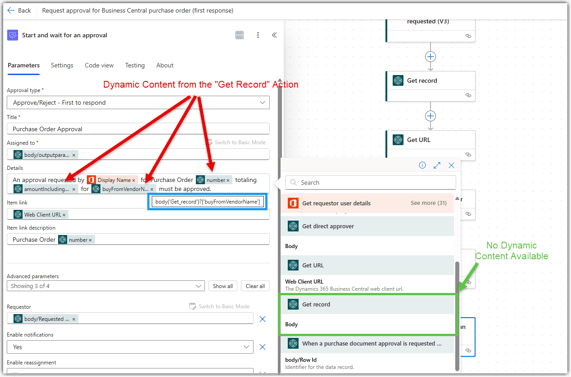This screenshot has height=377, width=571.
Task: Open the action's three-dot more menu
Action: pos(258,35)
